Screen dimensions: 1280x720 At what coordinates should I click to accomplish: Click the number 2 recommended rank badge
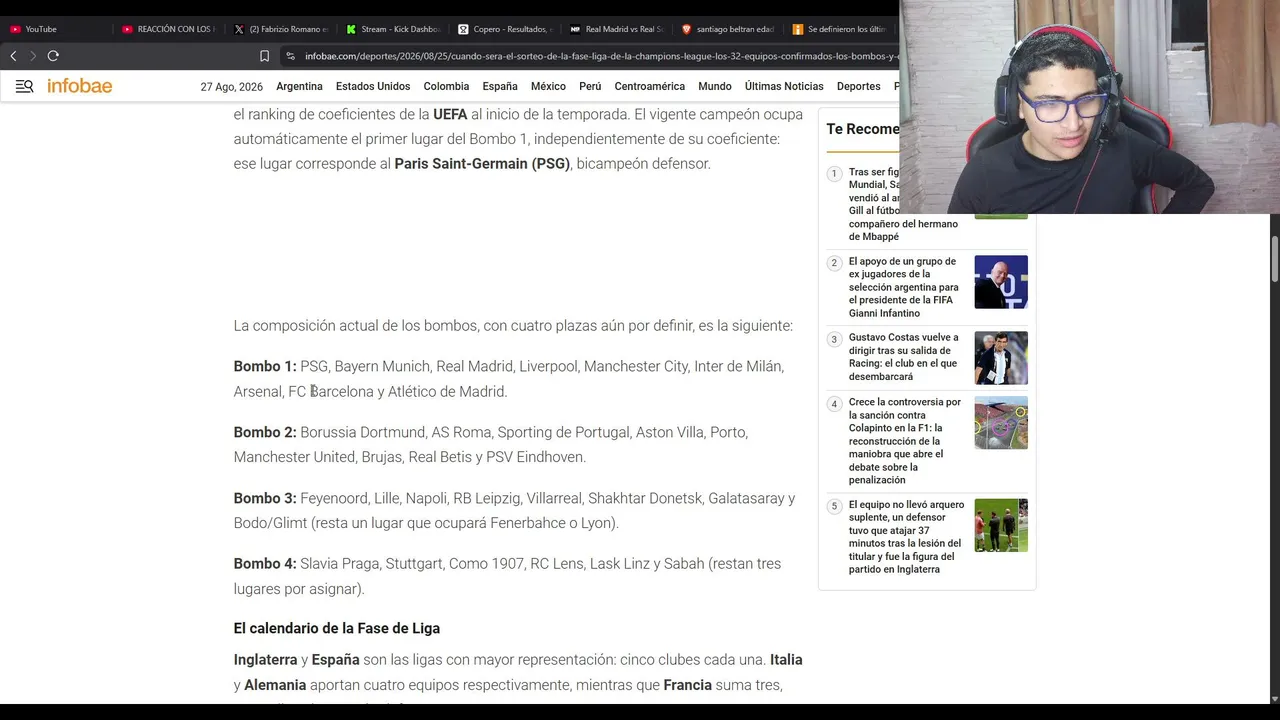pos(834,263)
